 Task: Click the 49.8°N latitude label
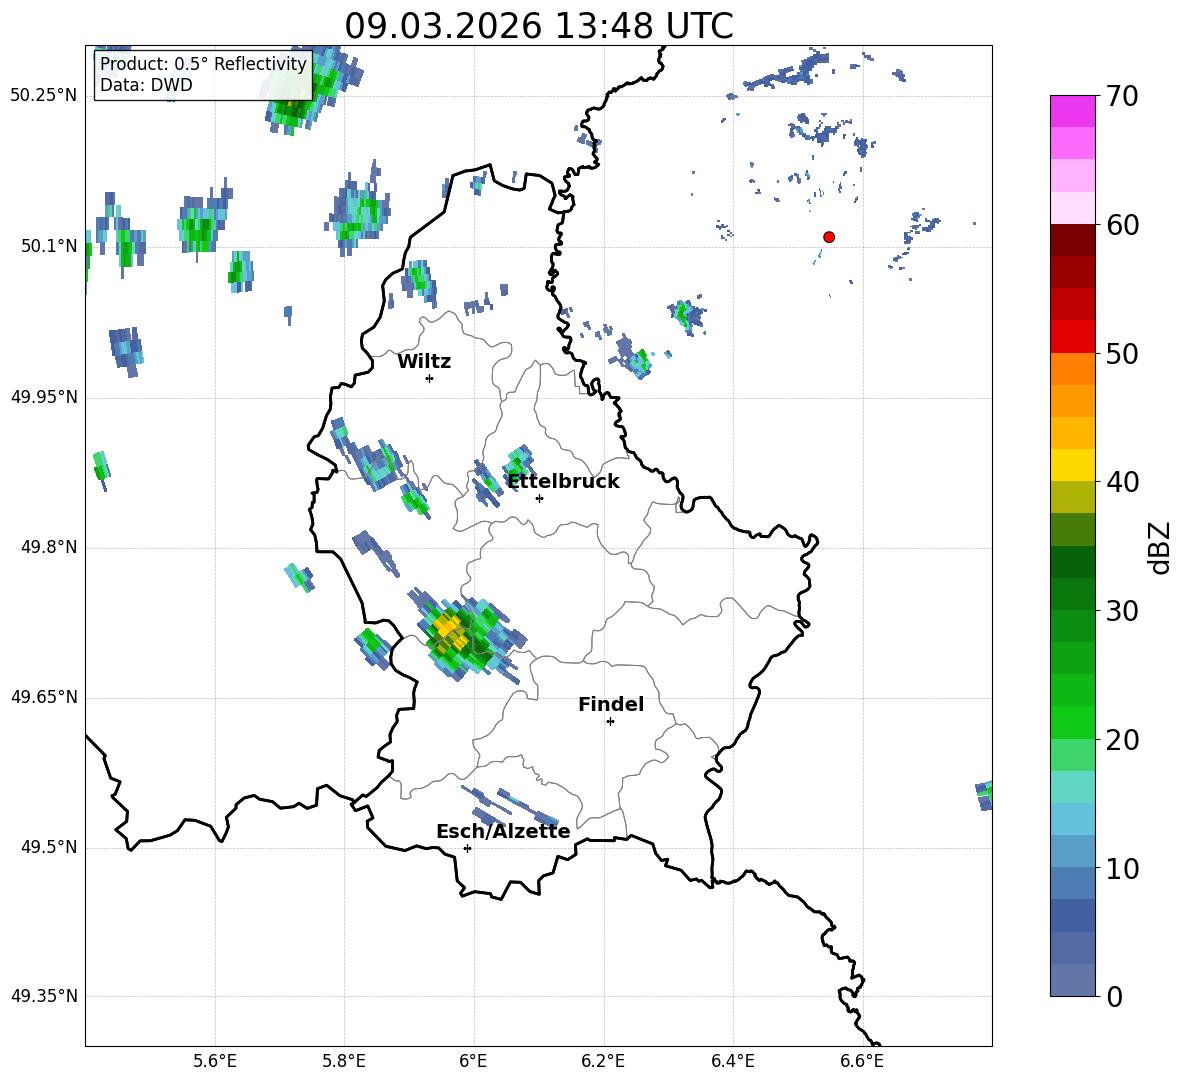click(49, 547)
